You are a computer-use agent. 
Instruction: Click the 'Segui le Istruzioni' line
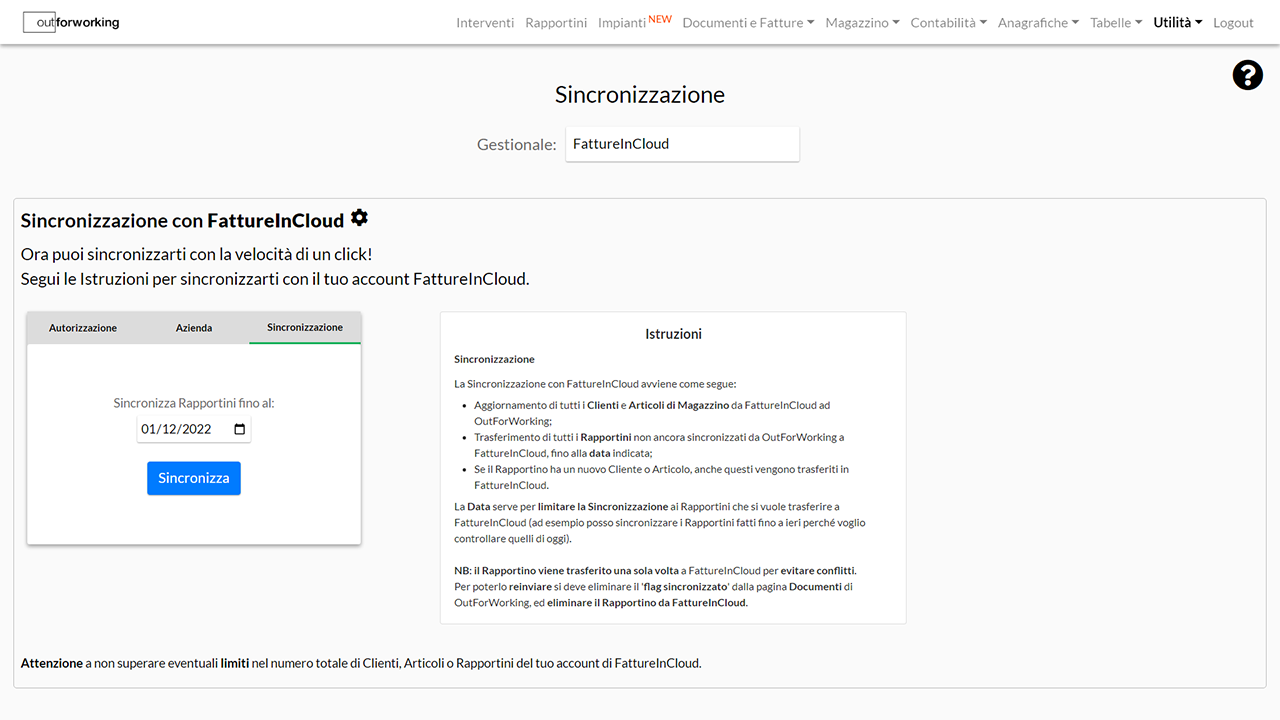pos(275,279)
